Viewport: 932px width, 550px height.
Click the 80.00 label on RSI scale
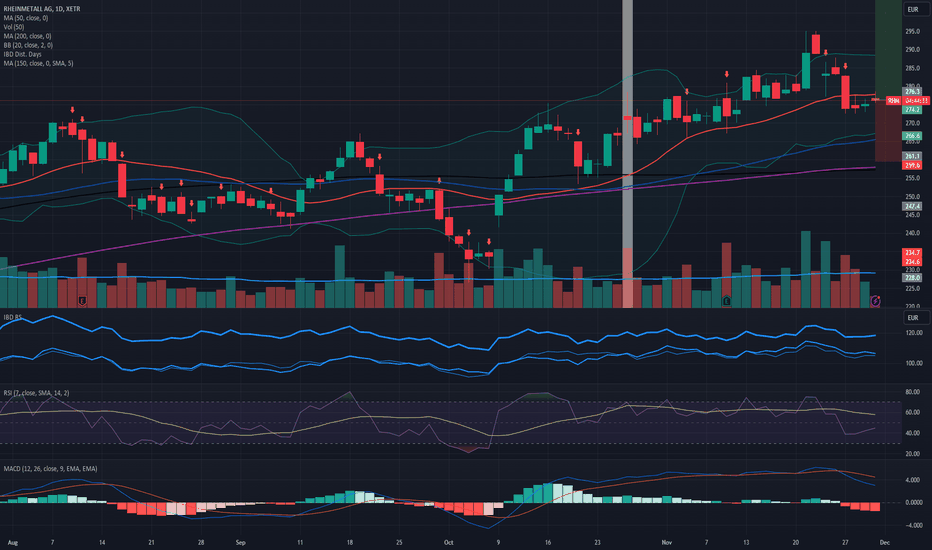click(x=912, y=392)
